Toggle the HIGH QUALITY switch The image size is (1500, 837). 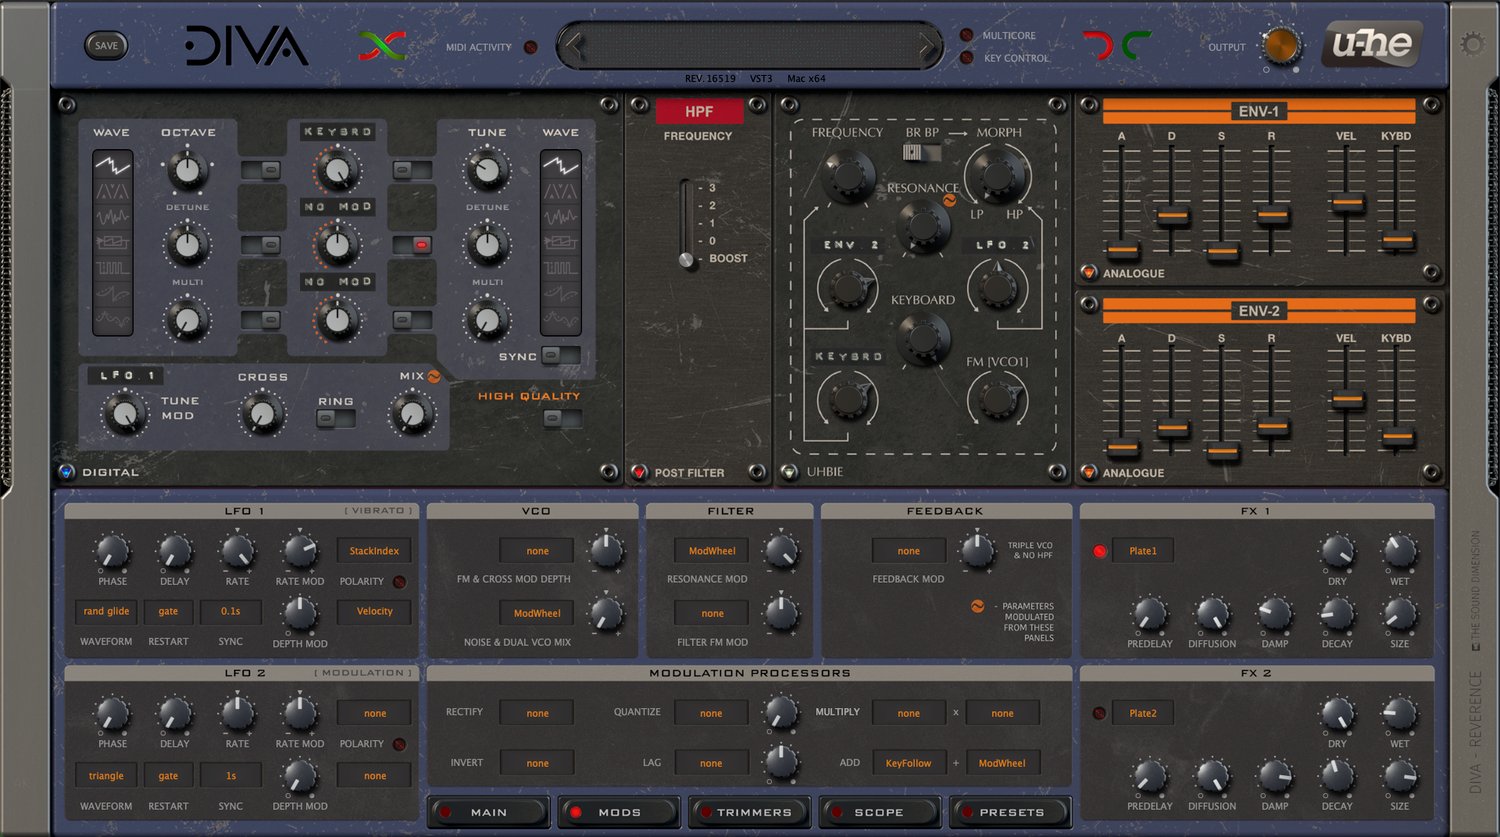[563, 418]
